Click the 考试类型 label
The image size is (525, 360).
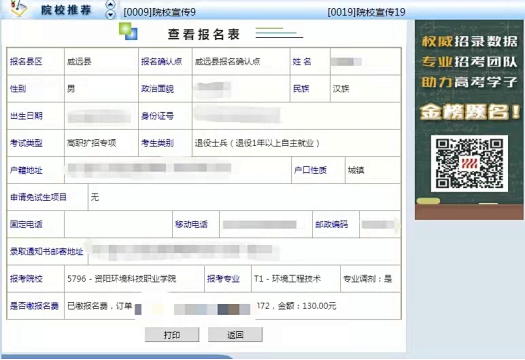click(26, 143)
